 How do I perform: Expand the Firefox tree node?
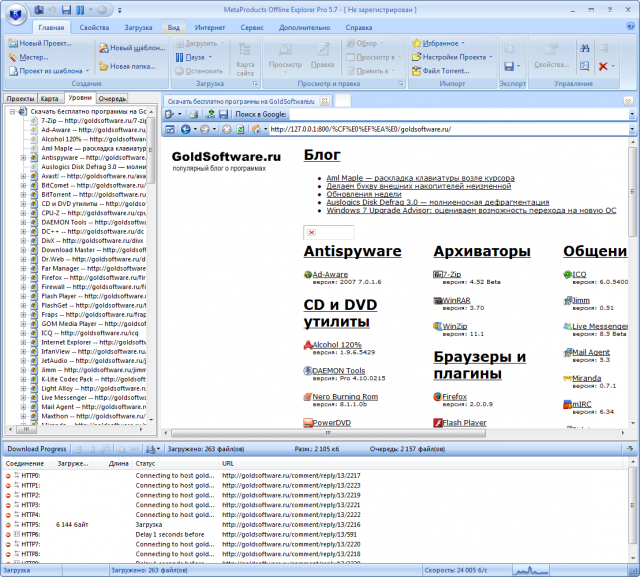(x=23, y=277)
